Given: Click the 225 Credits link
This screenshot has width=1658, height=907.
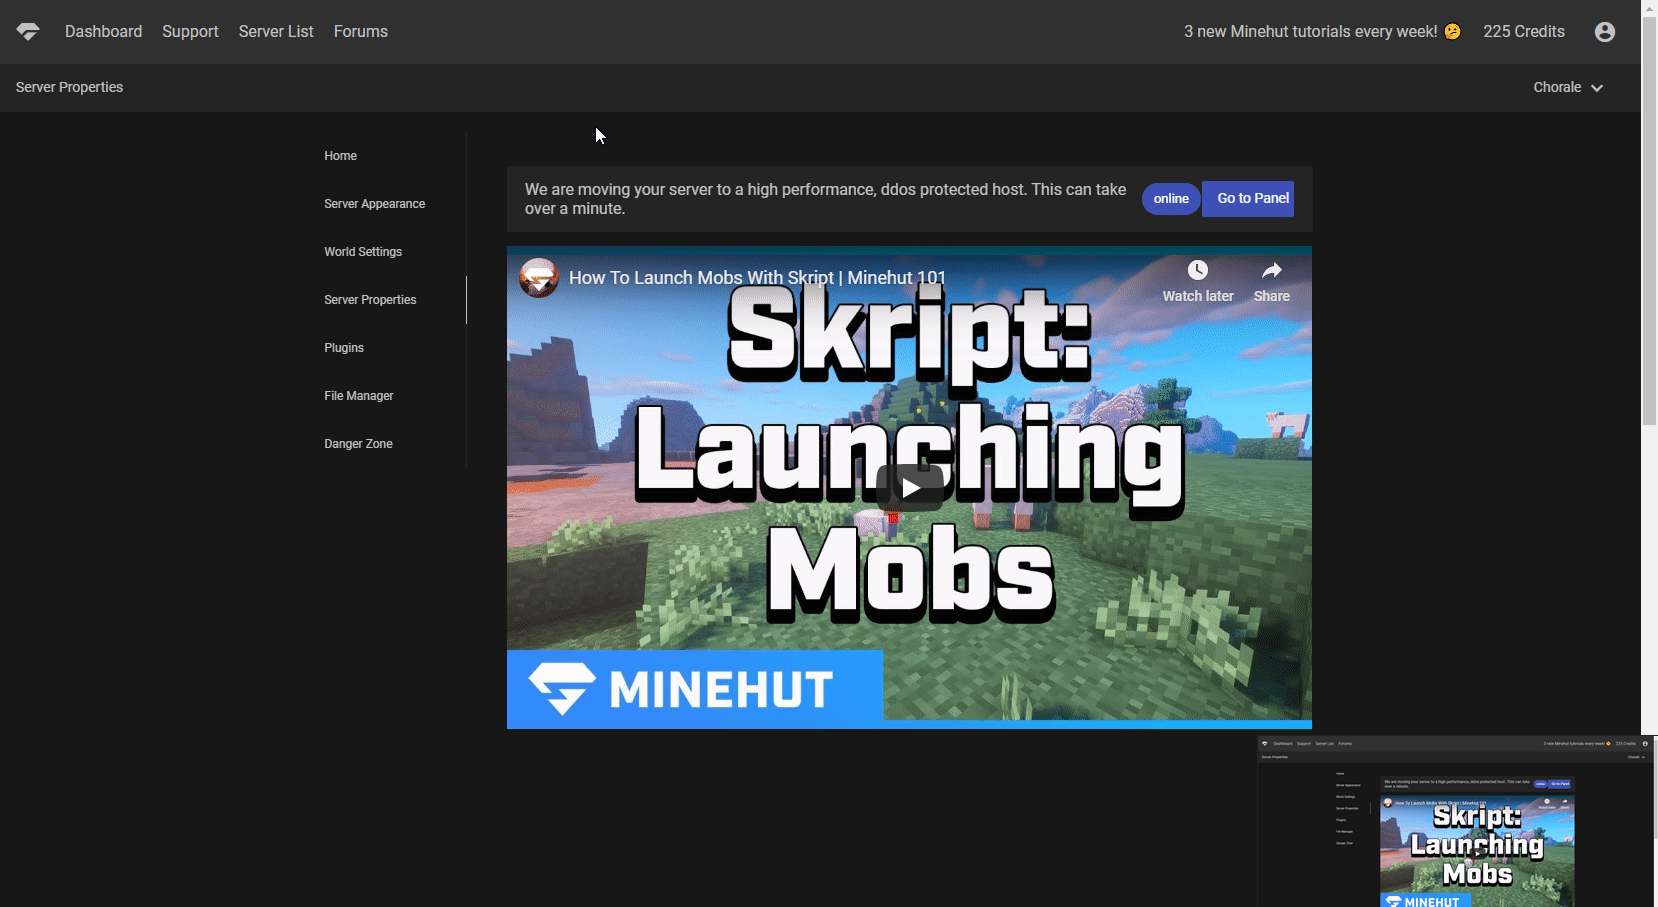Looking at the screenshot, I should tap(1524, 32).
